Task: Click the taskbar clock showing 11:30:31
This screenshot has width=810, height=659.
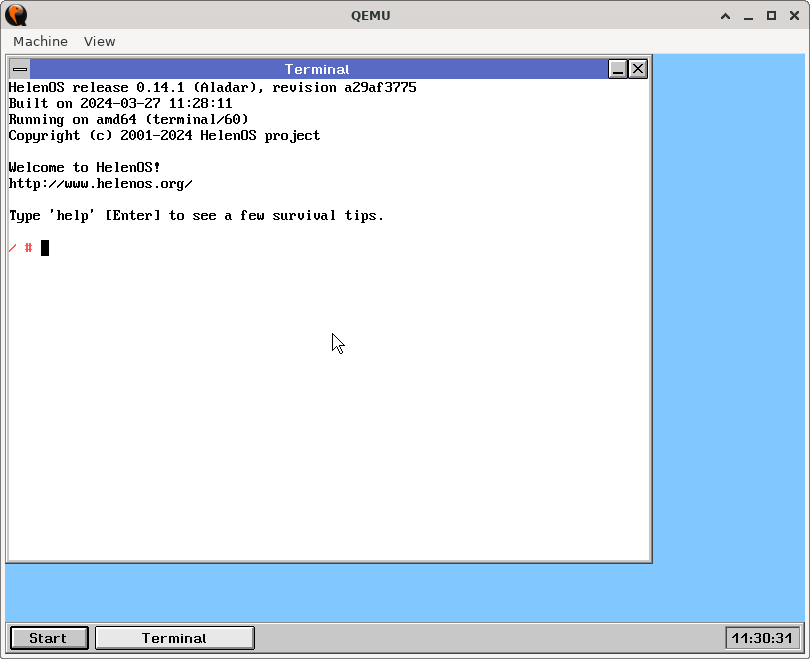Action: coord(762,638)
